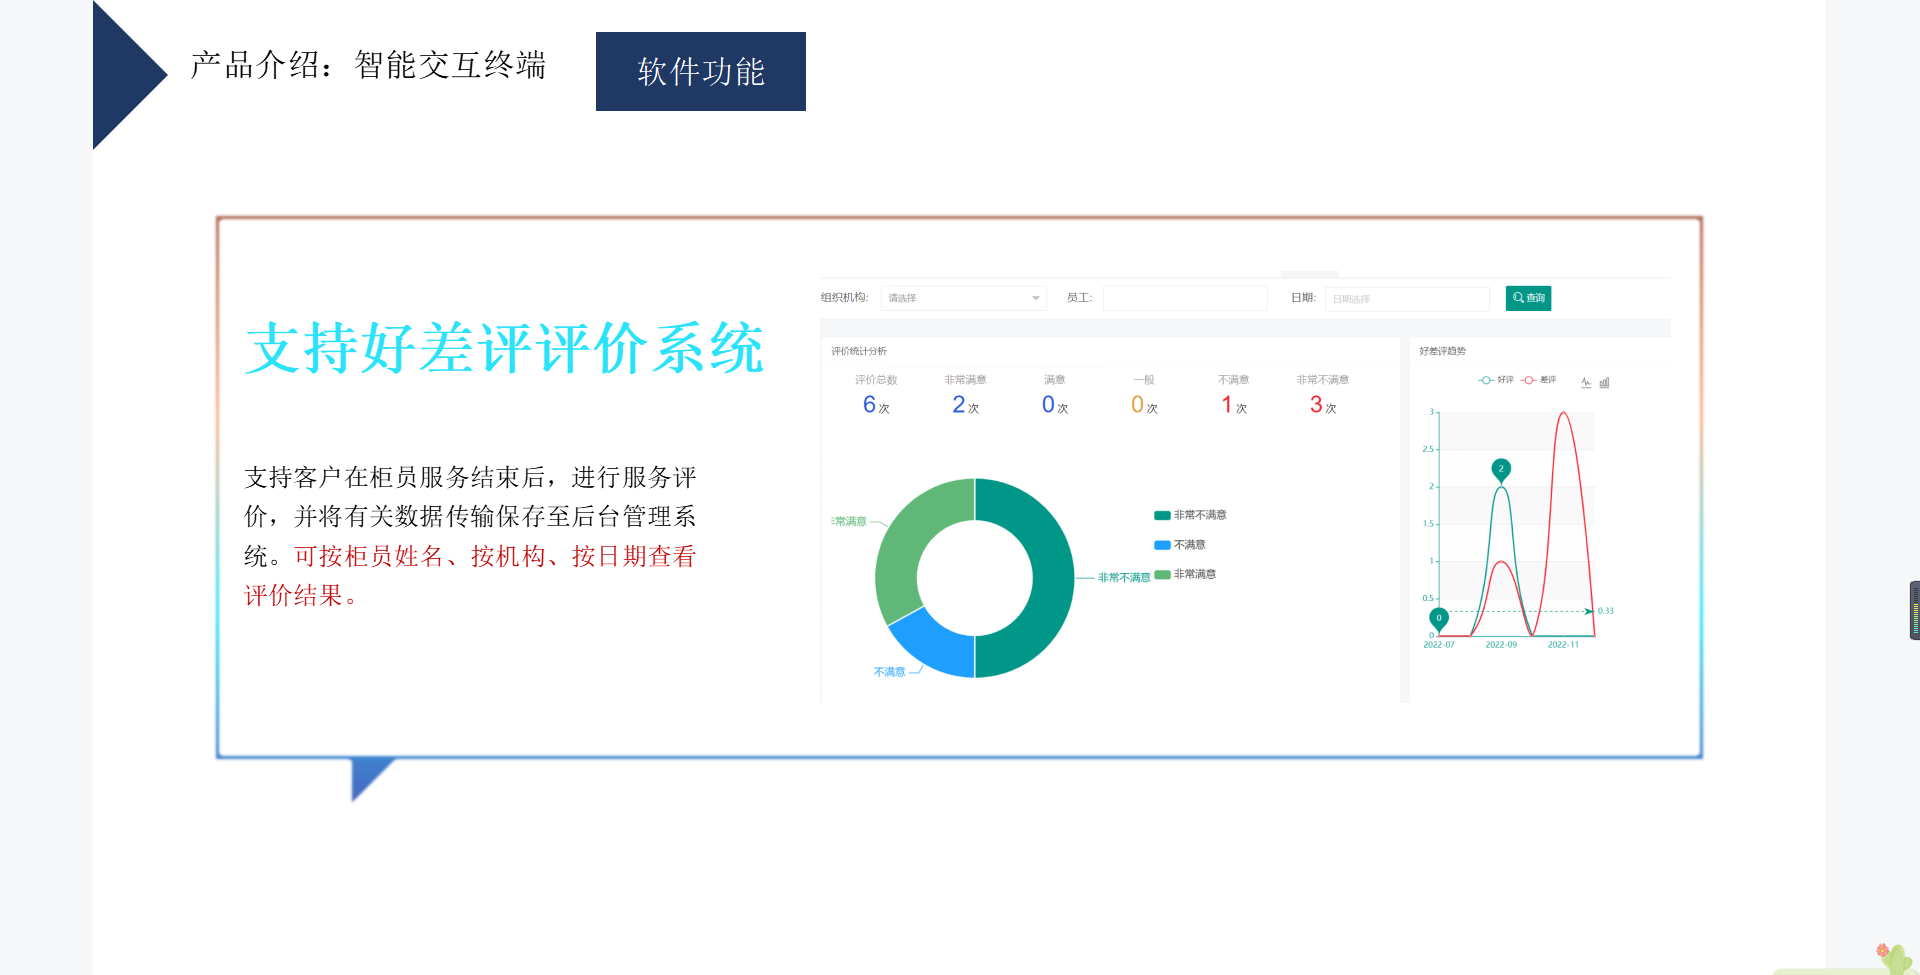Click the 好差评趋势 panel title
1920x975 pixels.
tap(1442, 351)
